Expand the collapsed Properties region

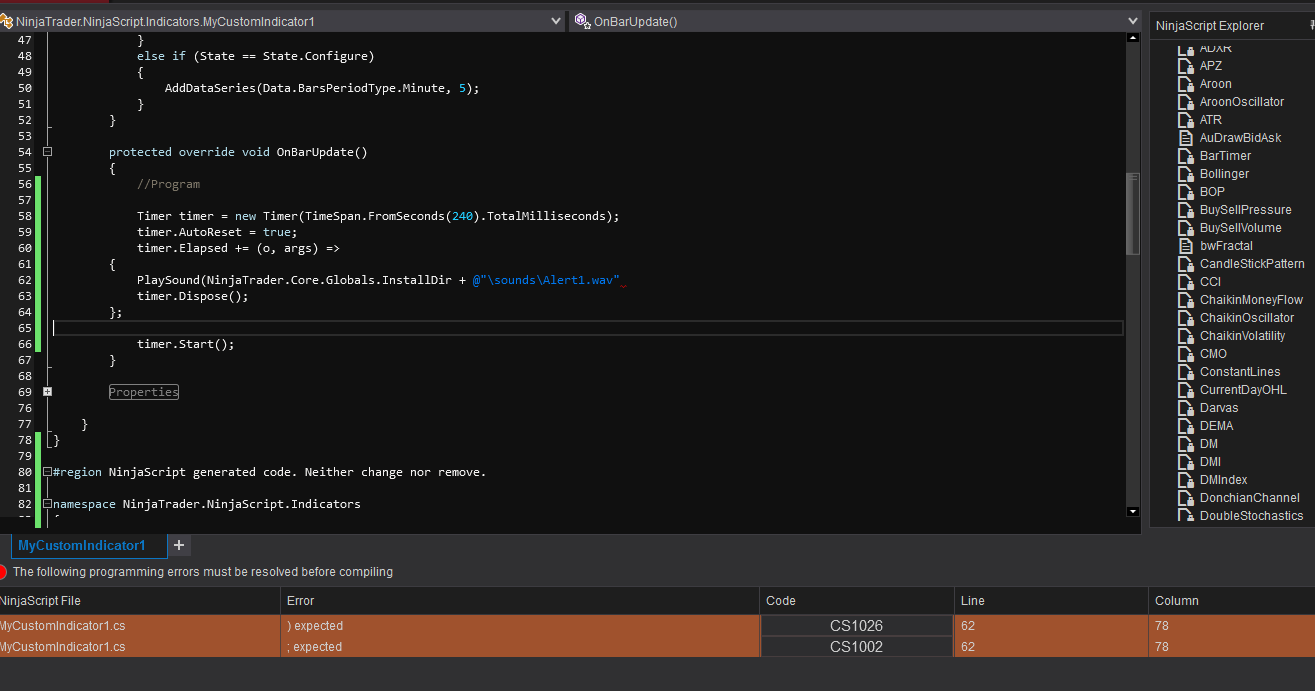click(x=47, y=392)
